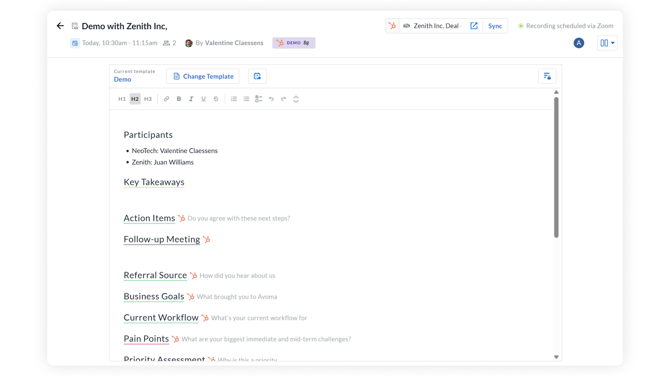
Task: Click Change Template button
Action: click(x=203, y=76)
